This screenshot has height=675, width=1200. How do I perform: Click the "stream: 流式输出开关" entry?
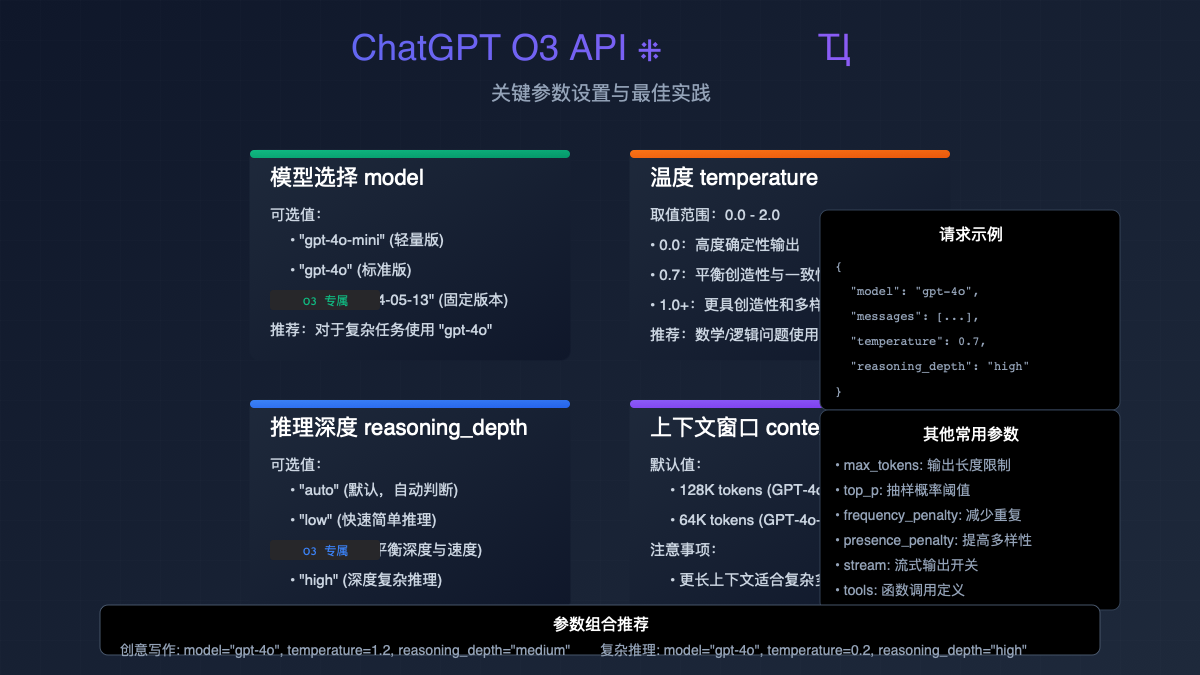pos(906,565)
